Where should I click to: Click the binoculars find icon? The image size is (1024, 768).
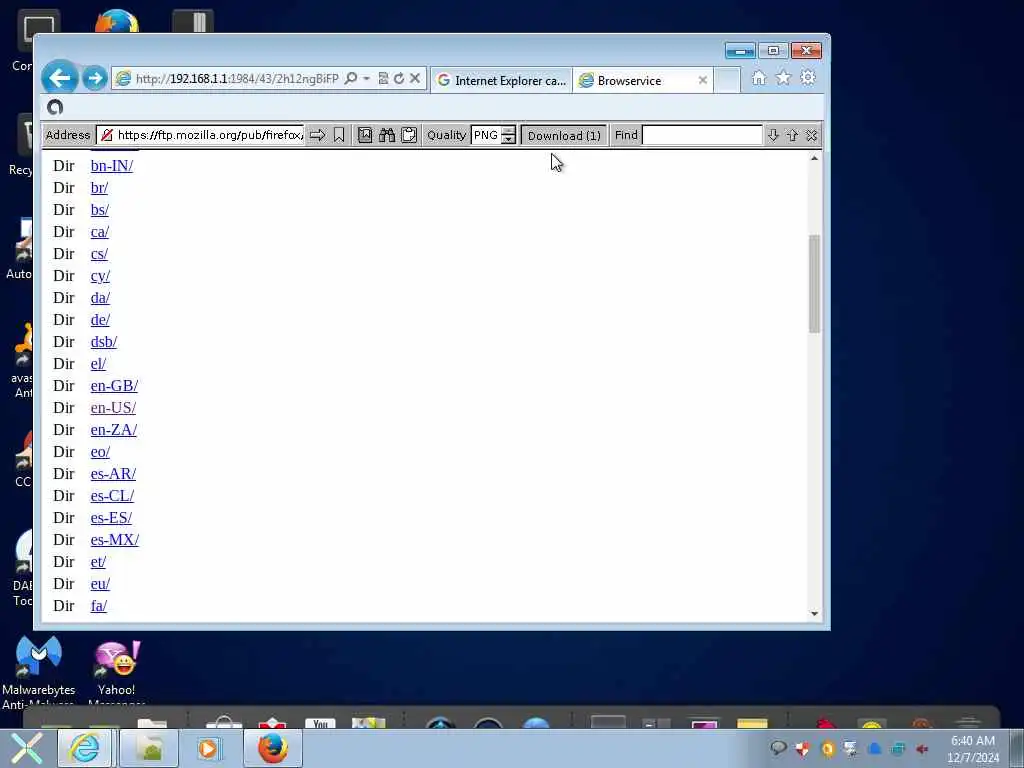pos(387,135)
